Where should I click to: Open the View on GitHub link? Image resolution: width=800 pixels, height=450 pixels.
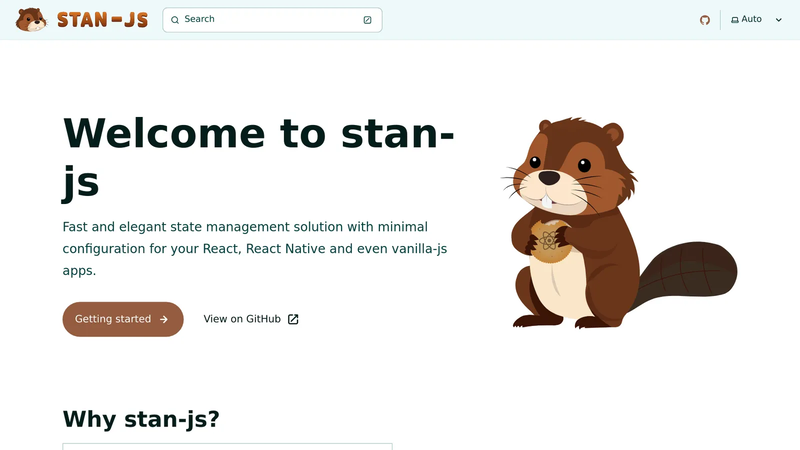coord(251,319)
